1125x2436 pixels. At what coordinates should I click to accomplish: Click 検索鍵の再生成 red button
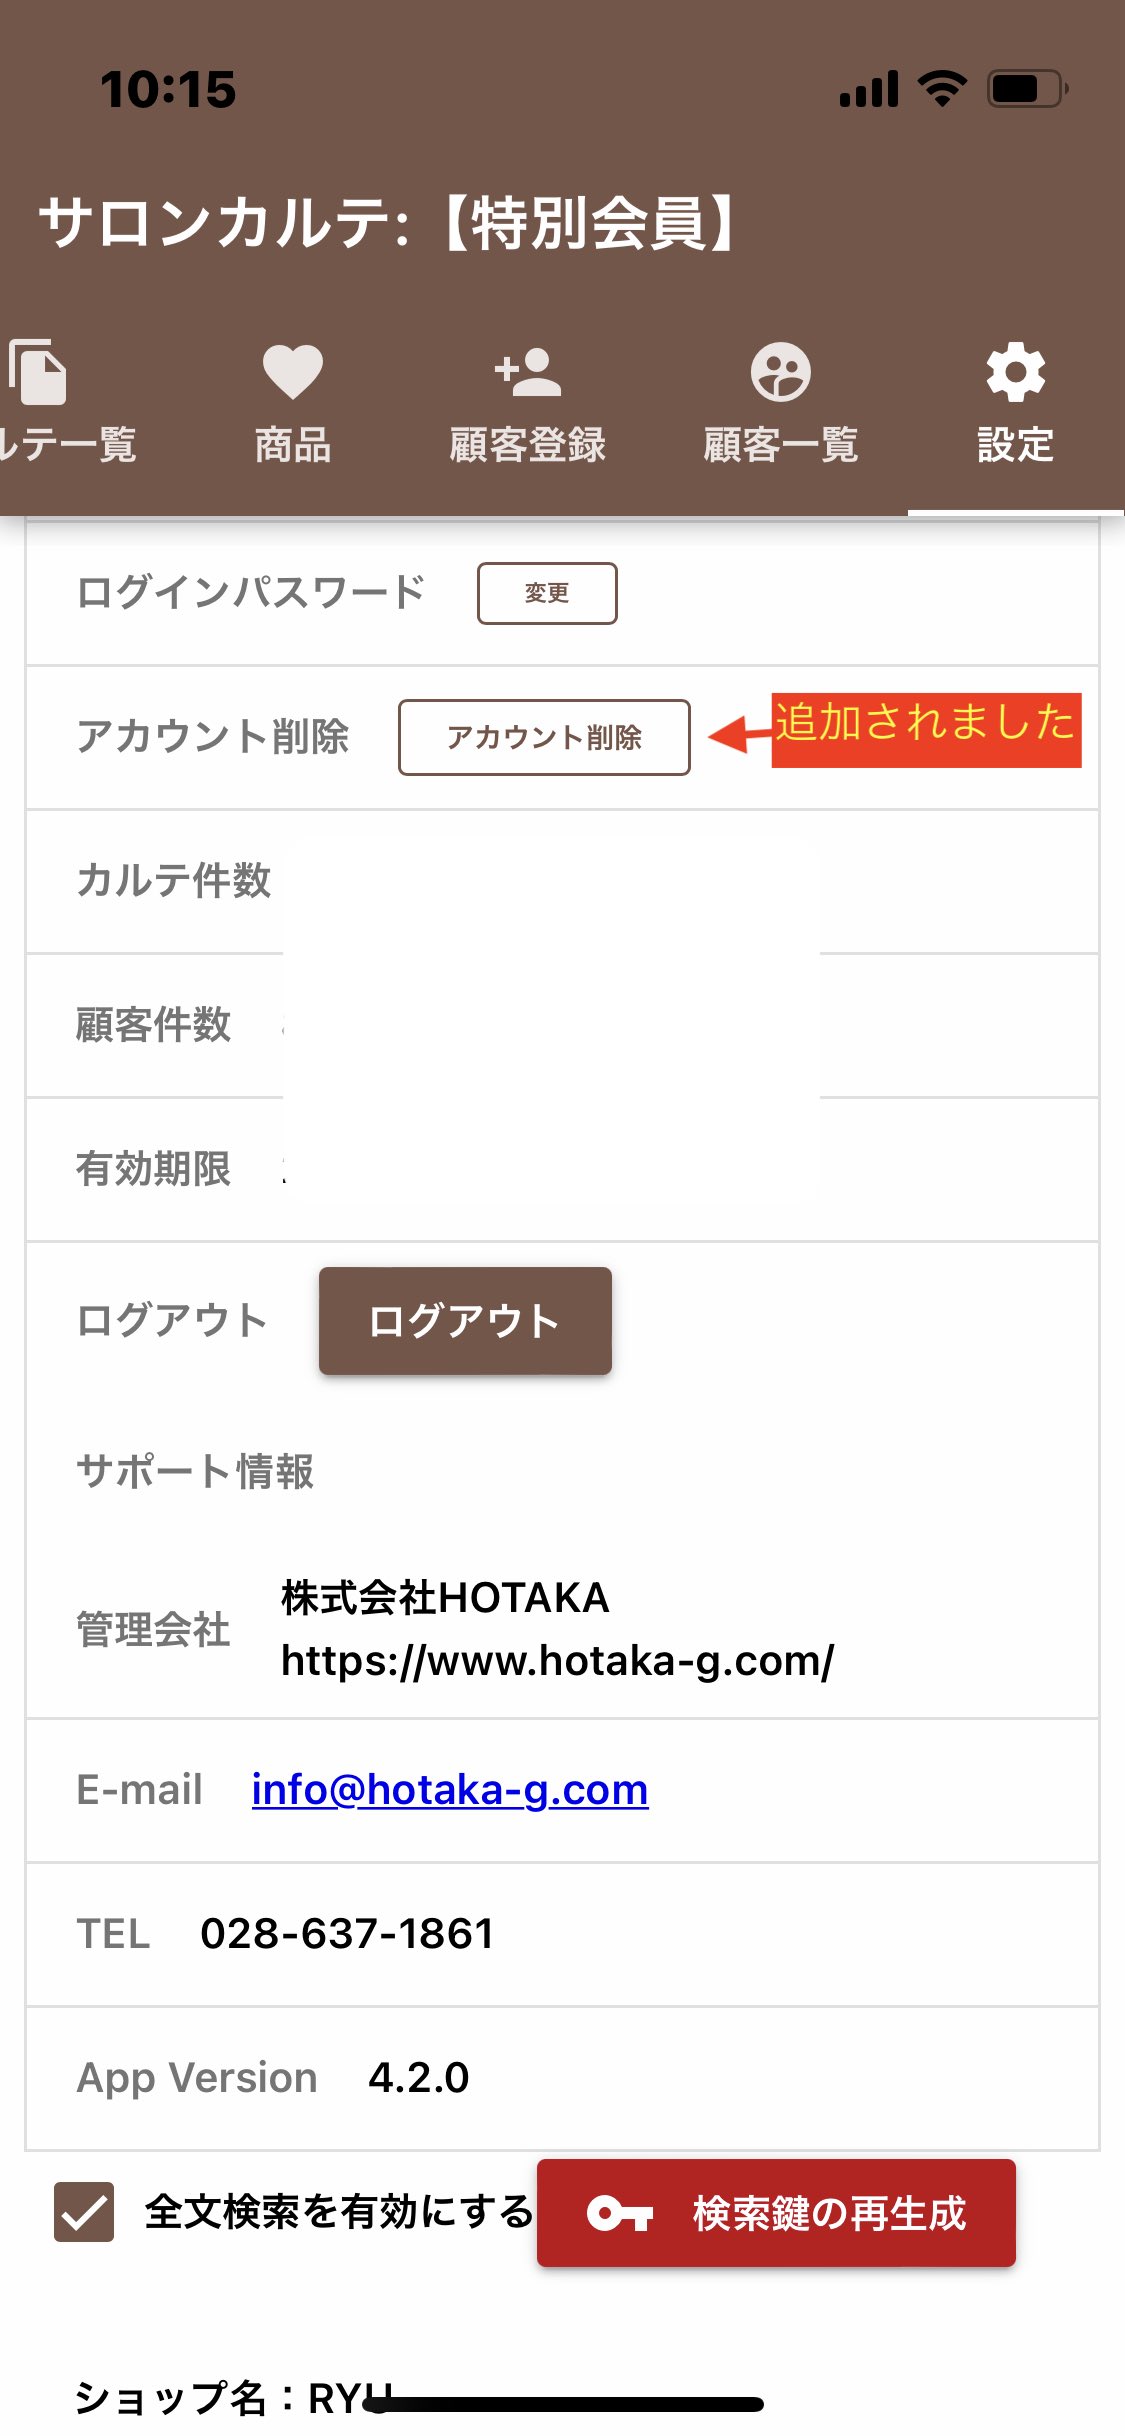[776, 2213]
